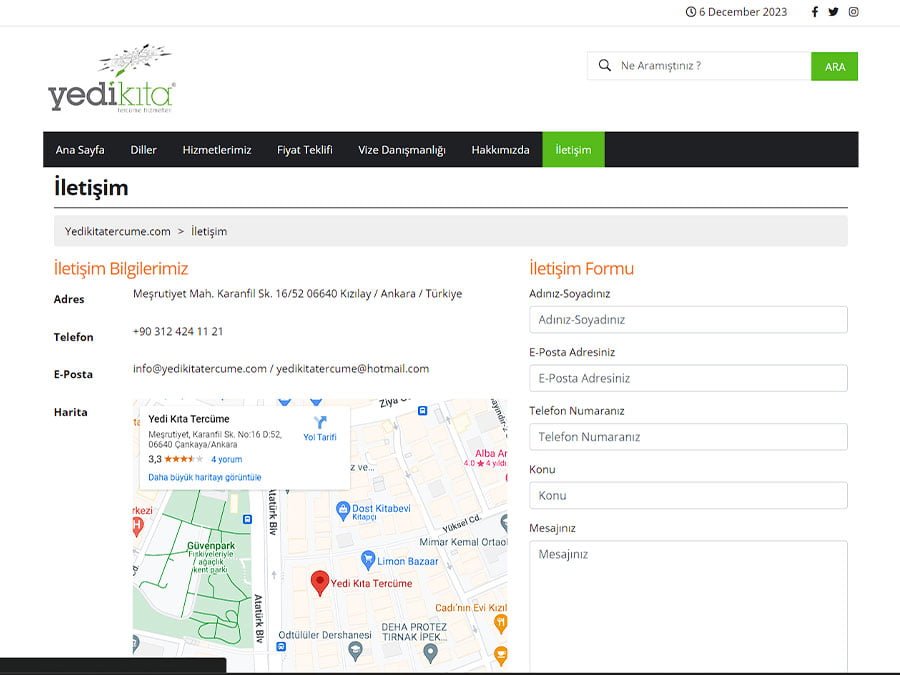Select the İletişim menu item
Viewport: 900px width, 675px height.
point(573,150)
